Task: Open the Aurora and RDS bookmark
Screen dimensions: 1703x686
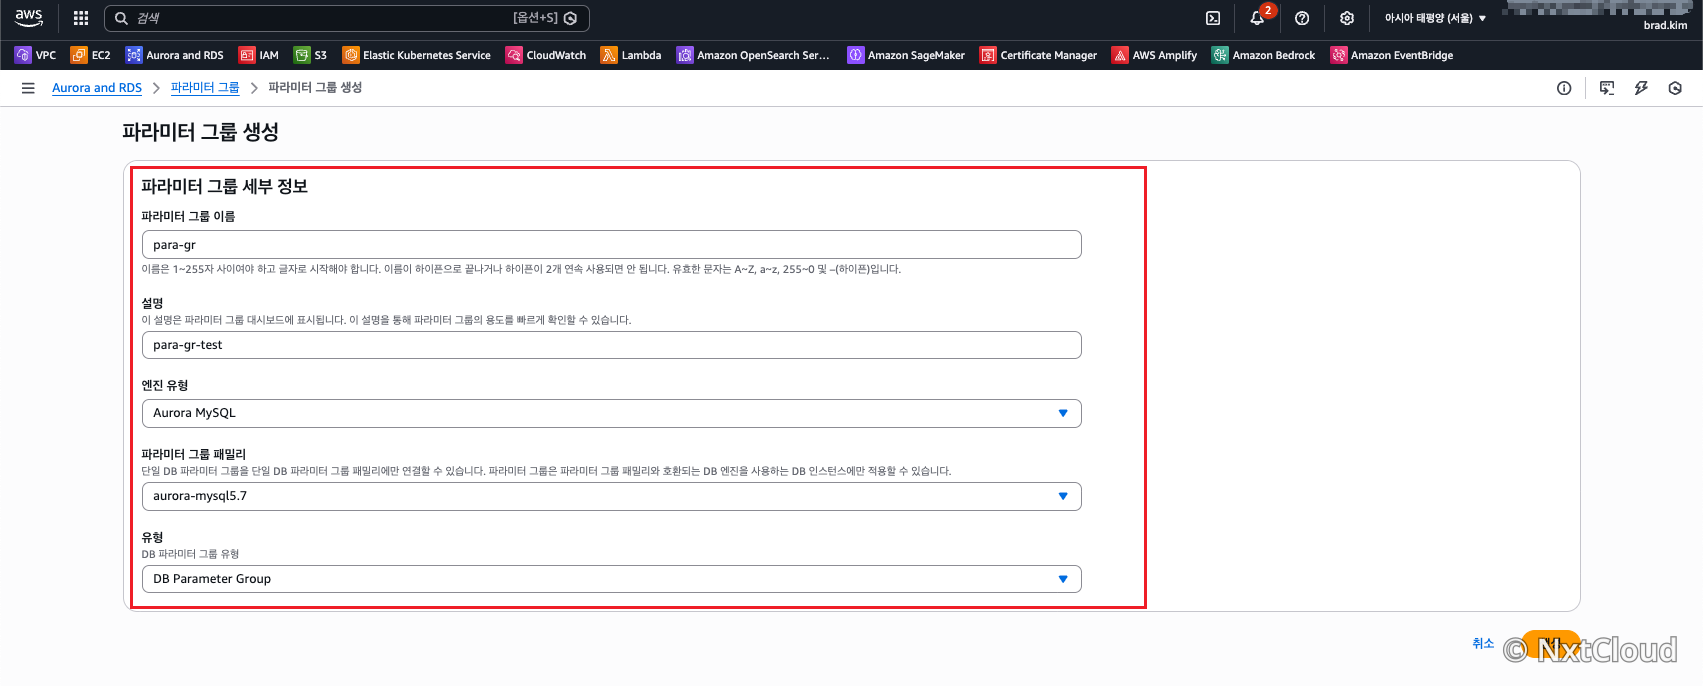Action: (175, 55)
